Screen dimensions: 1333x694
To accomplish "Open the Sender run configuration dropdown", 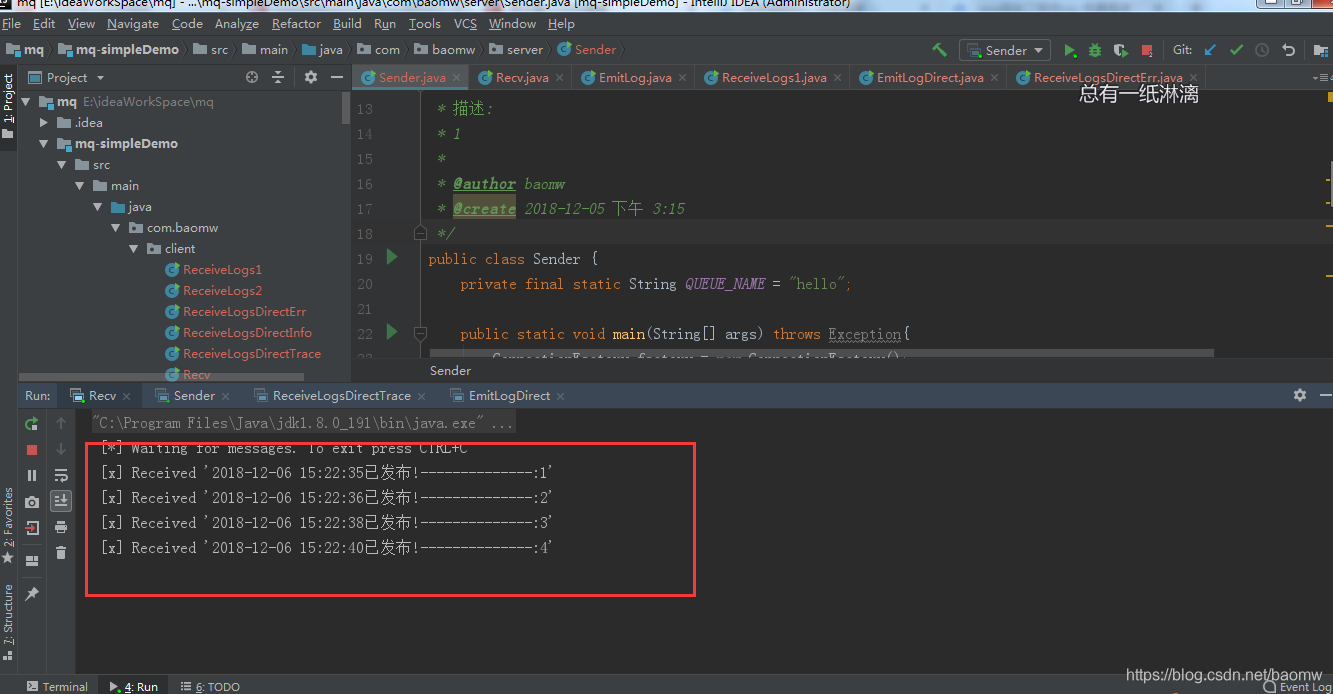I will 1003,50.
